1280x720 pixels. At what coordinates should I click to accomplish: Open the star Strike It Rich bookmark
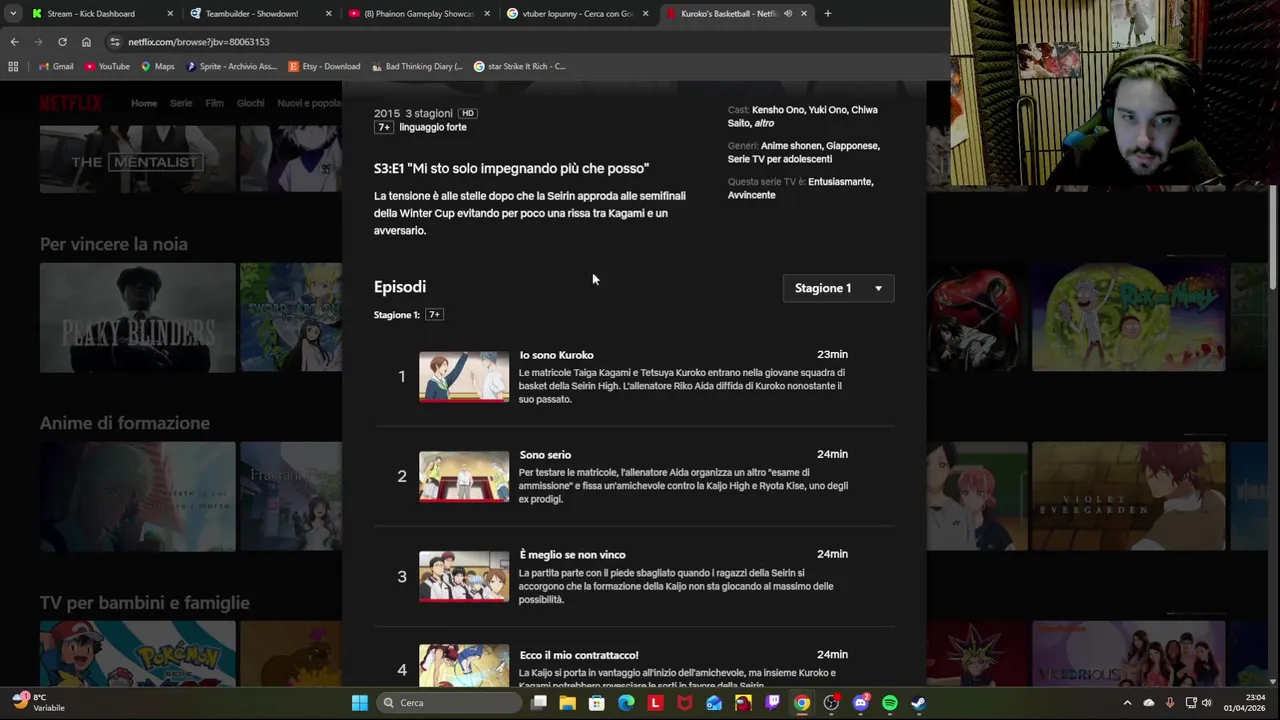(x=519, y=66)
